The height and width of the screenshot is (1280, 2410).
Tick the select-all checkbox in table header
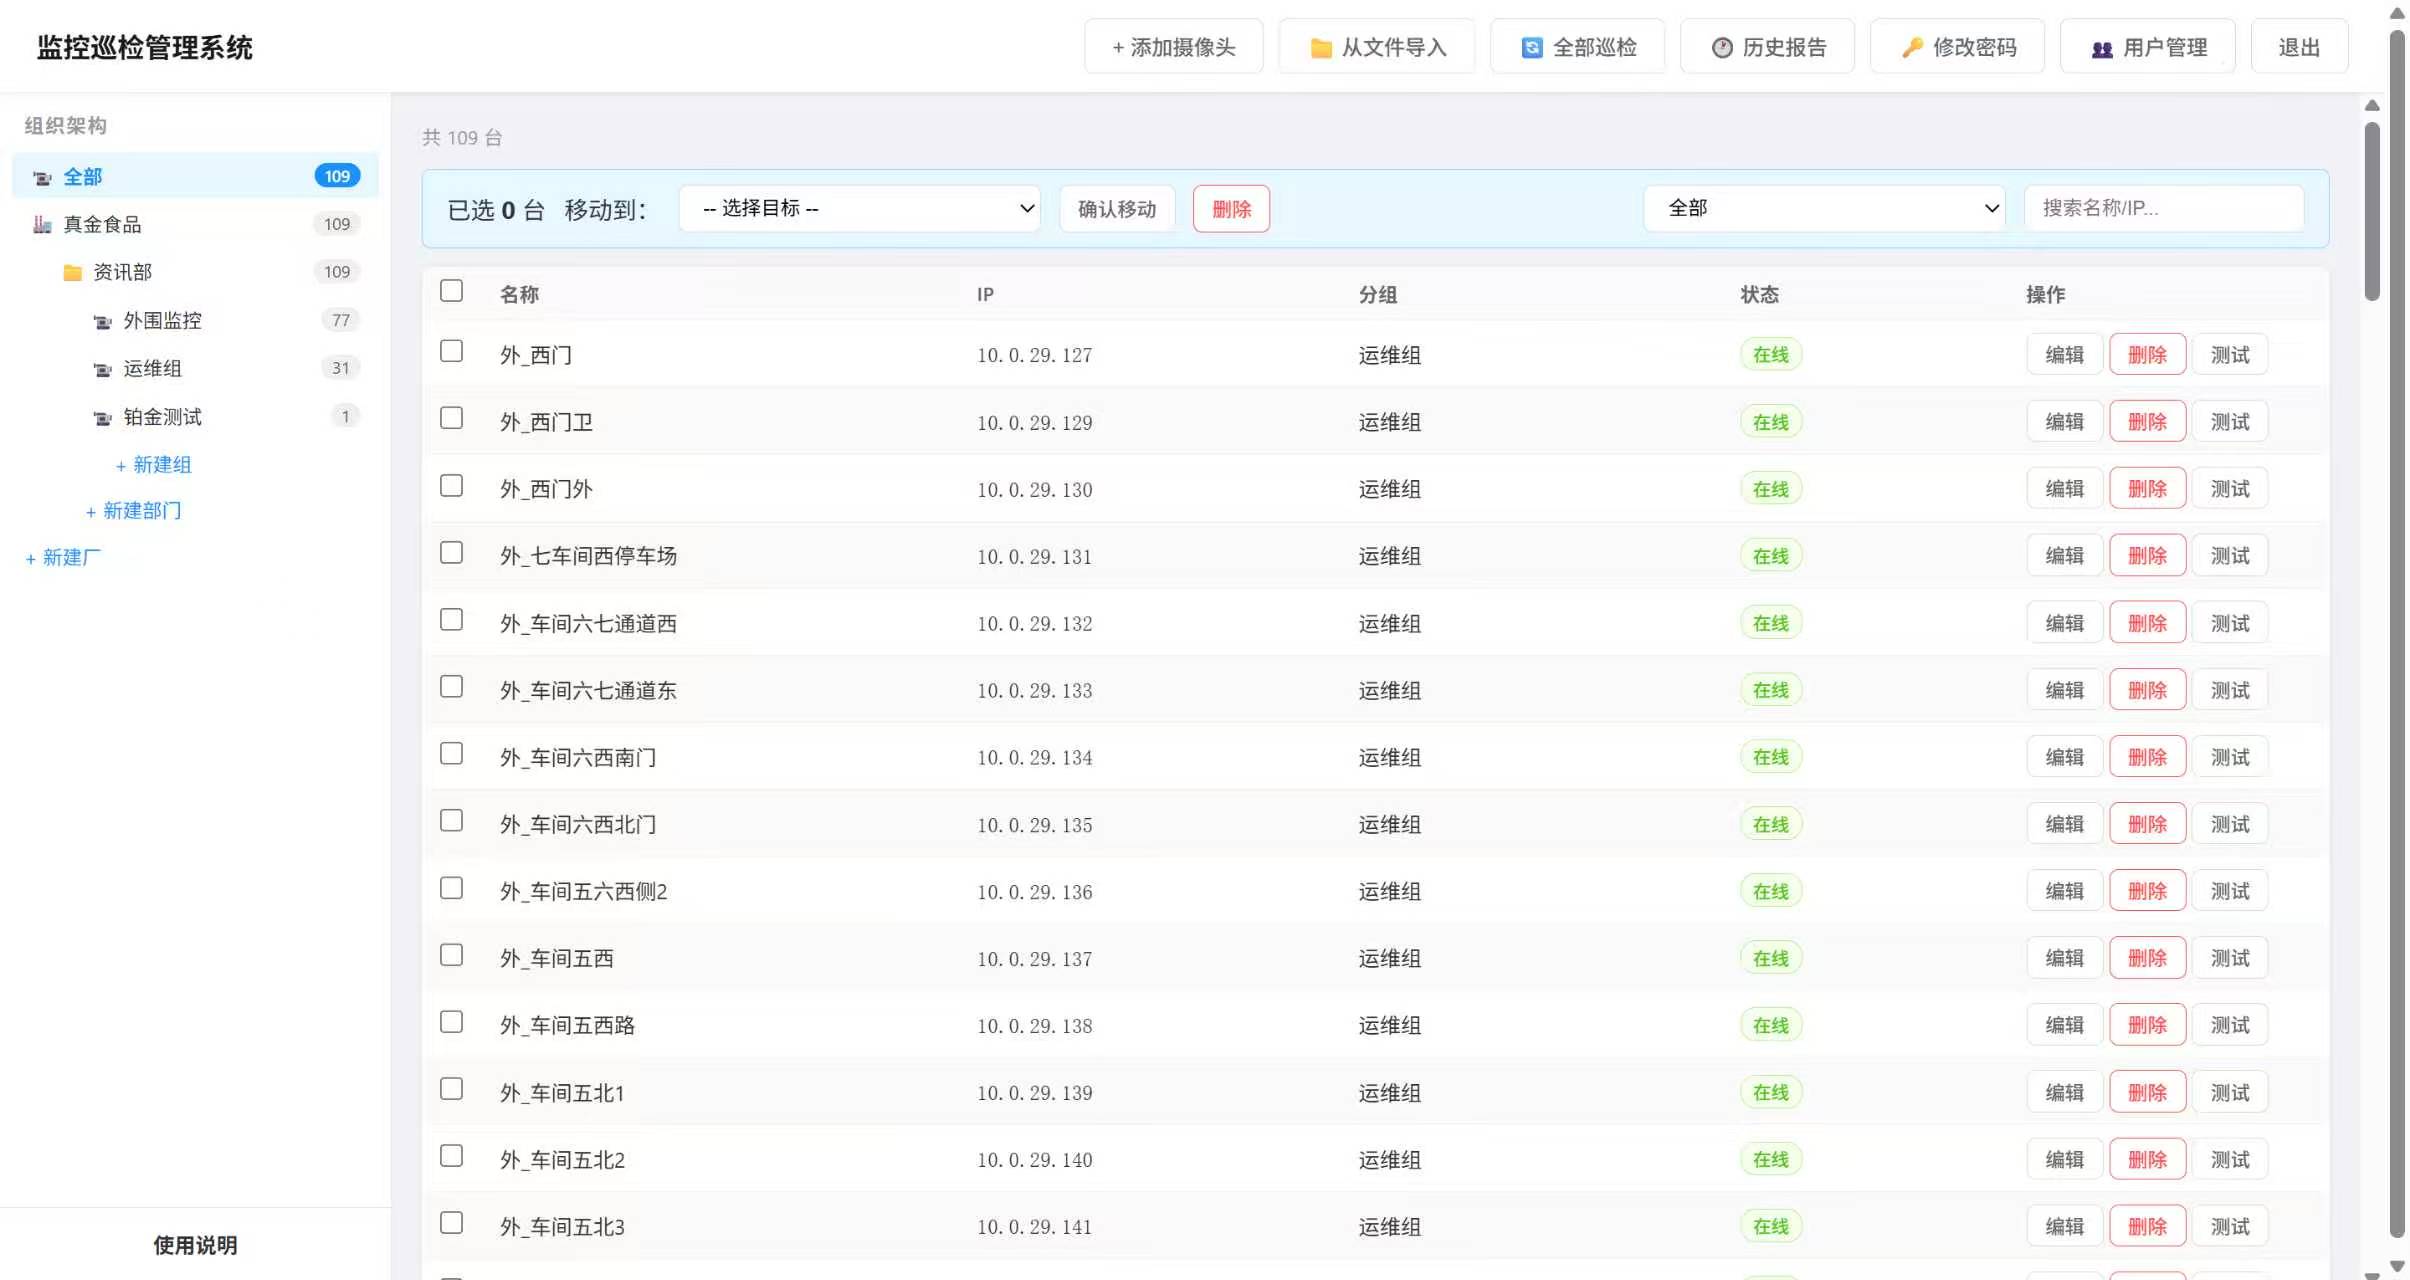tap(451, 291)
